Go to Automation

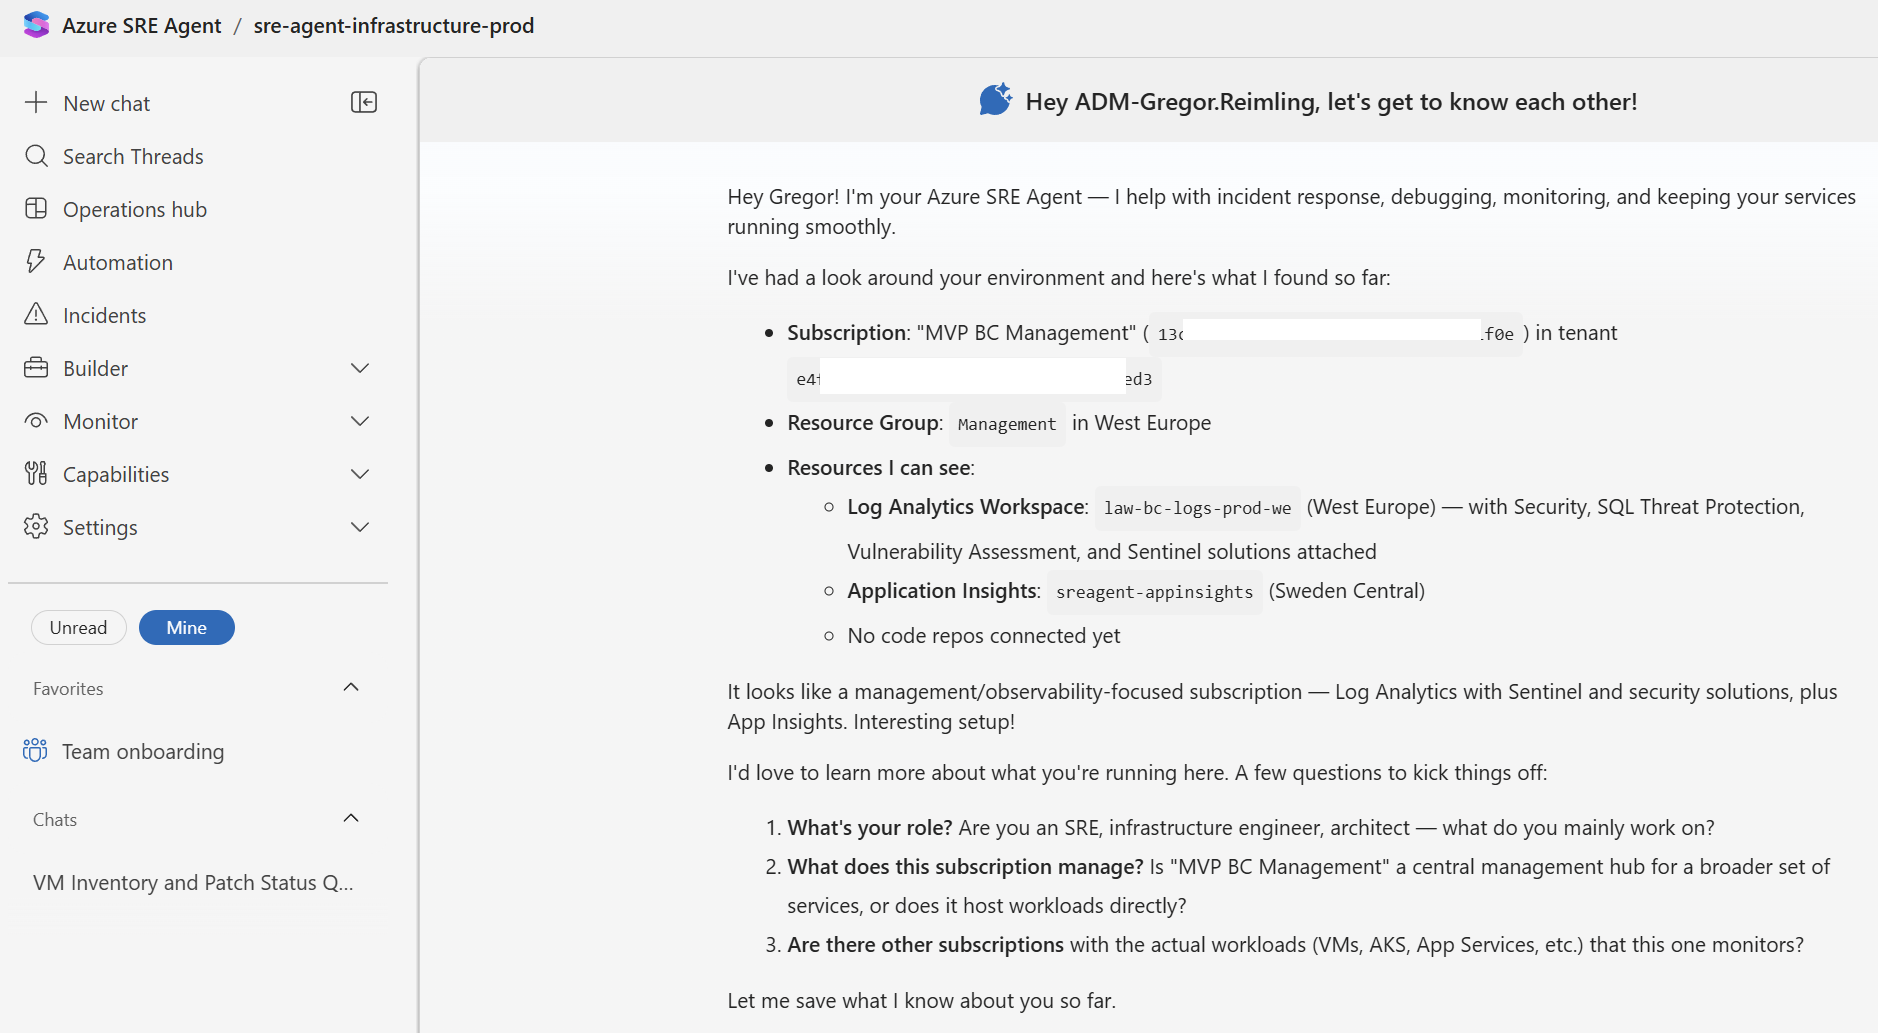coord(118,262)
